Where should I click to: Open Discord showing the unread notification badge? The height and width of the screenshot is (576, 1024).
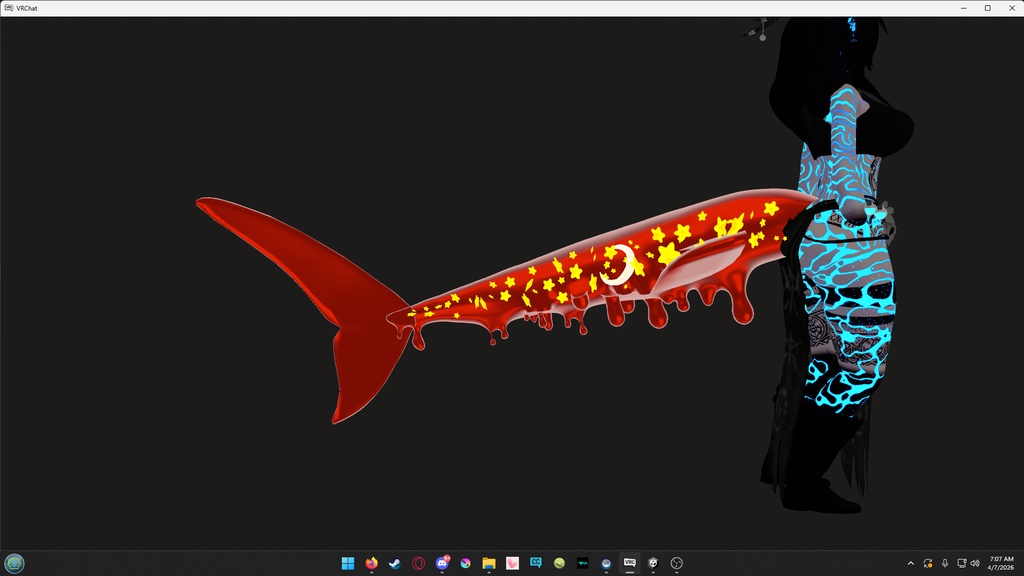tap(442, 563)
